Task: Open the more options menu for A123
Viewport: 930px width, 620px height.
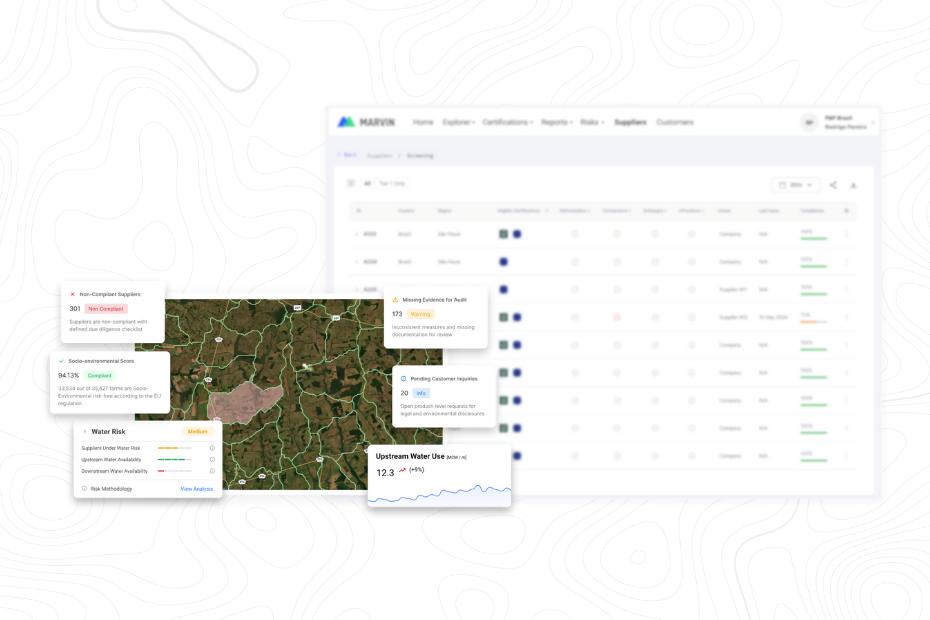Action: point(846,234)
